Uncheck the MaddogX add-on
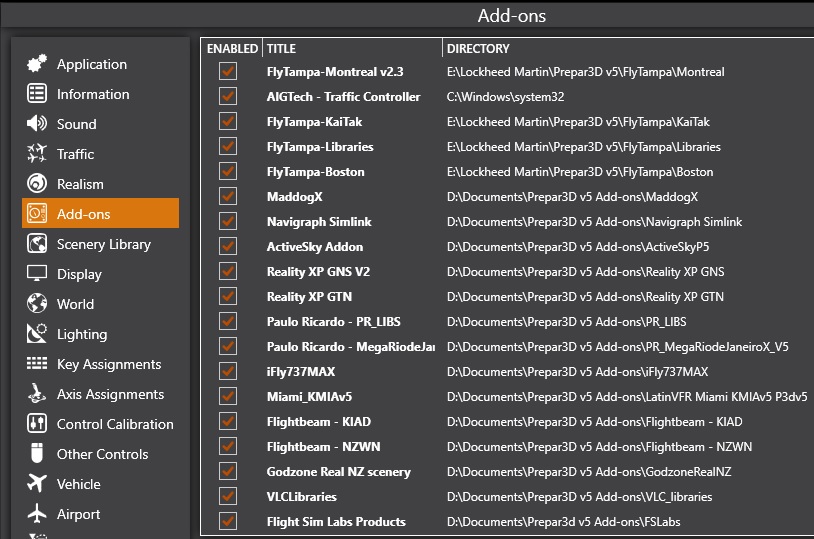This screenshot has width=814, height=539. point(227,196)
